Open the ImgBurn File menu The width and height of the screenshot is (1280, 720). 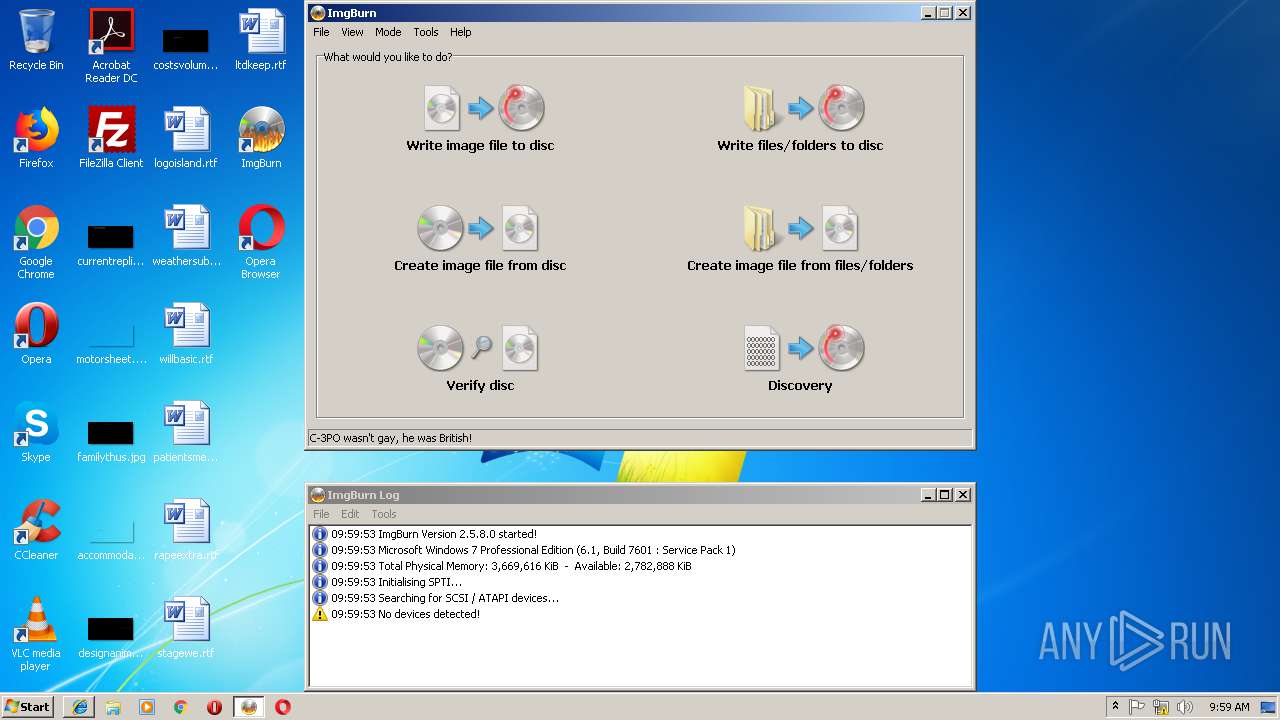coord(321,32)
